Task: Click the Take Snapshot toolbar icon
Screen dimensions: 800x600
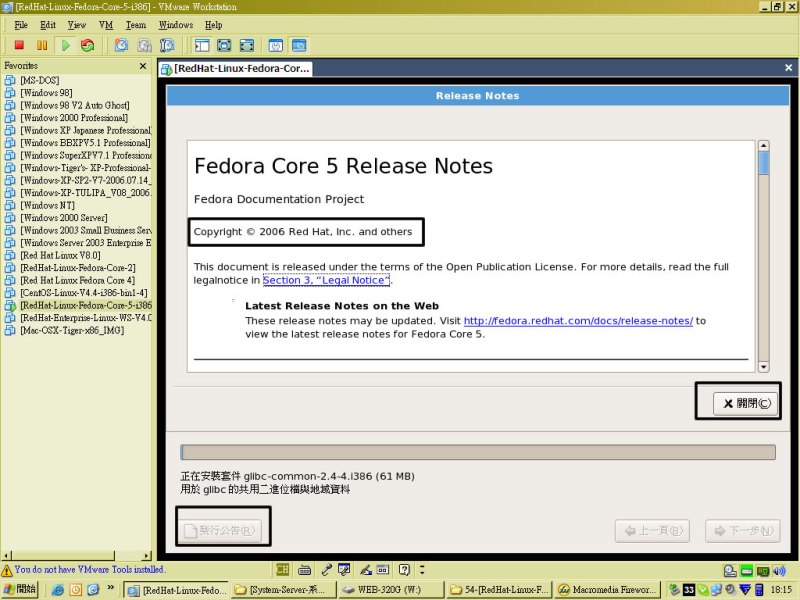Action: click(x=121, y=45)
